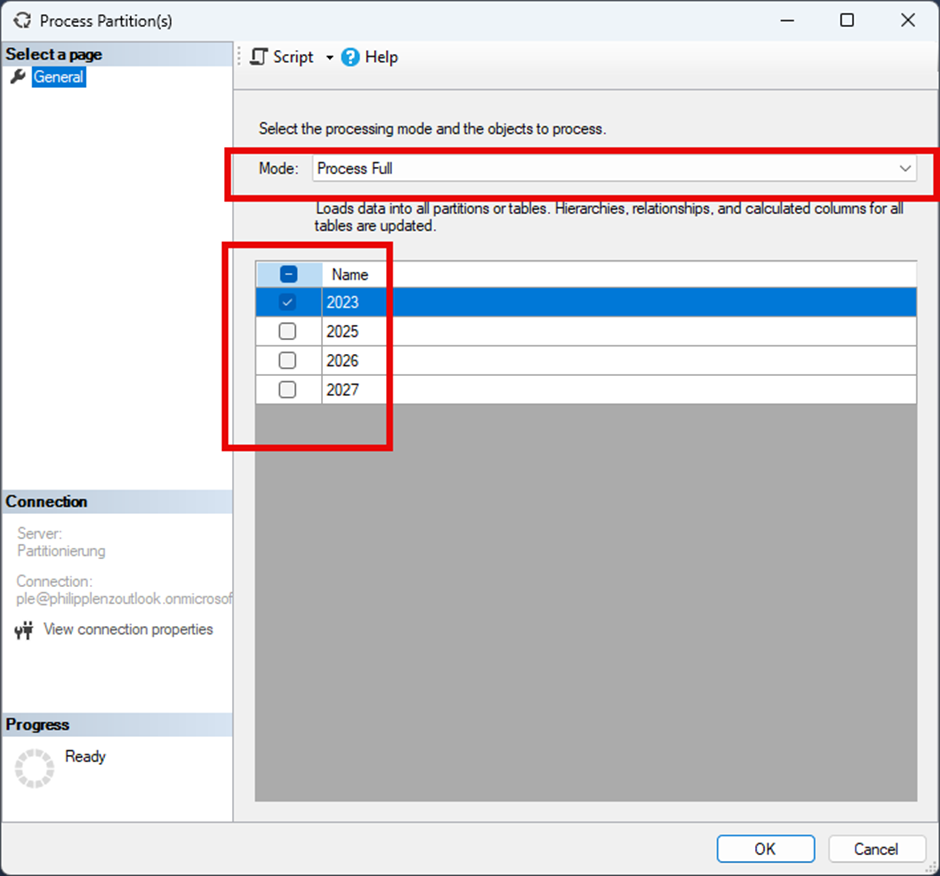Uncheck the 2023 partition checkbox
This screenshot has width=940, height=876.
click(287, 302)
